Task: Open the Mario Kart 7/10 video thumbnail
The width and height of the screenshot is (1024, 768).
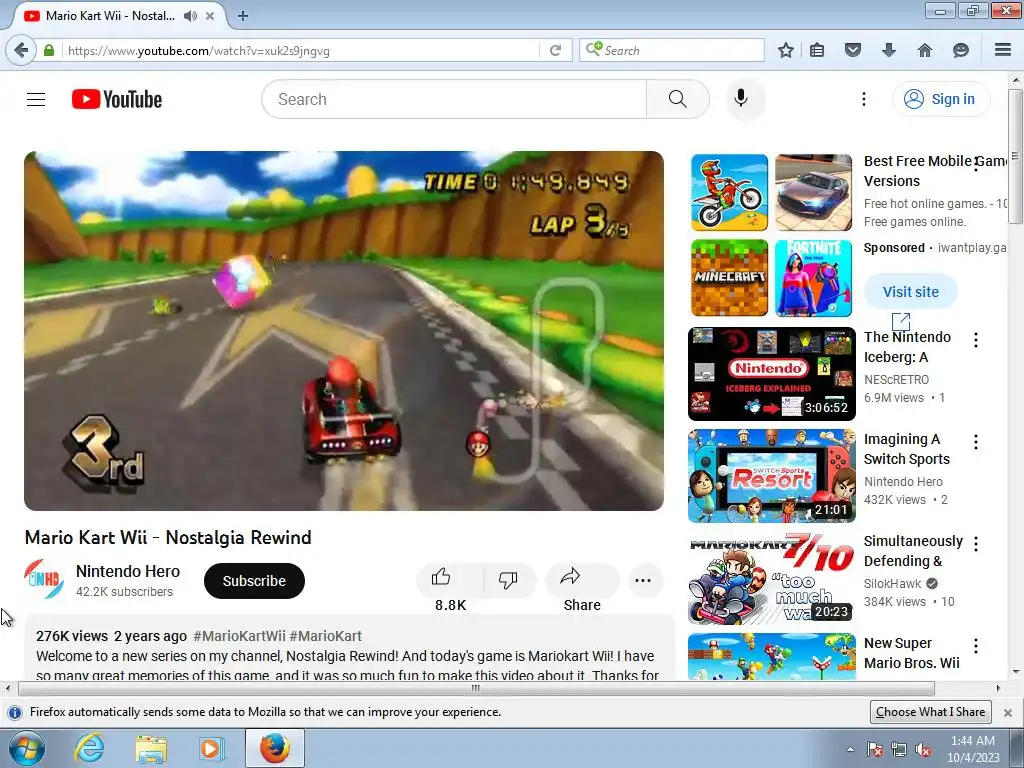Action: (x=771, y=578)
